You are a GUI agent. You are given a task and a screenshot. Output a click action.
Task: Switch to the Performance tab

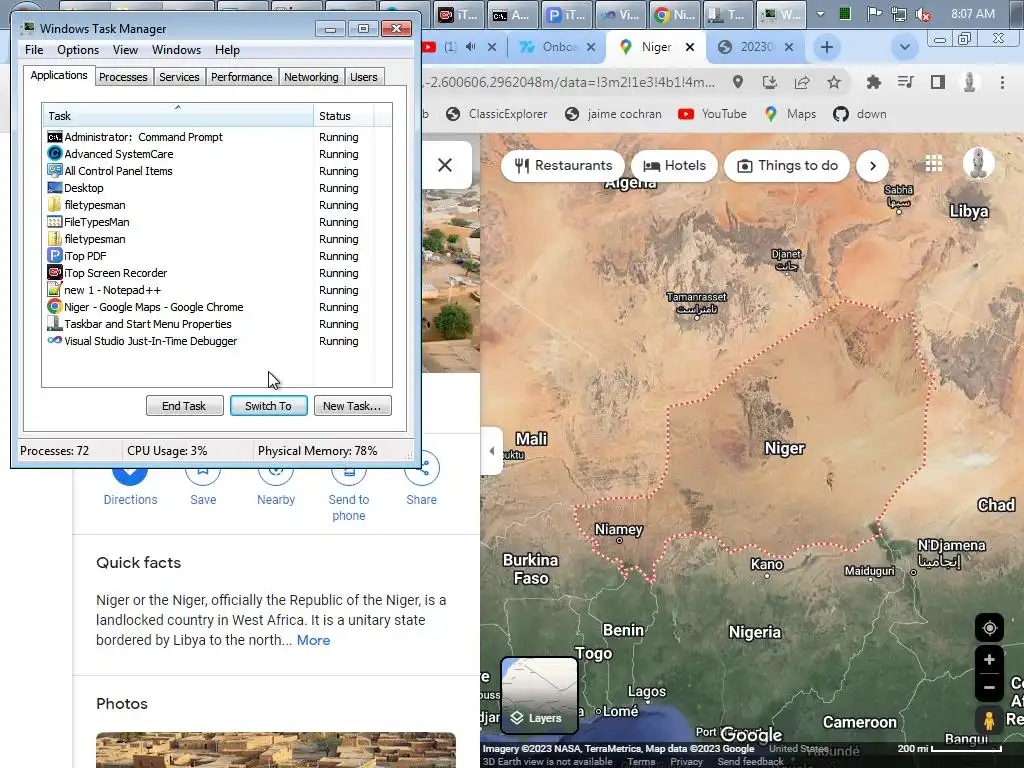pos(241,77)
